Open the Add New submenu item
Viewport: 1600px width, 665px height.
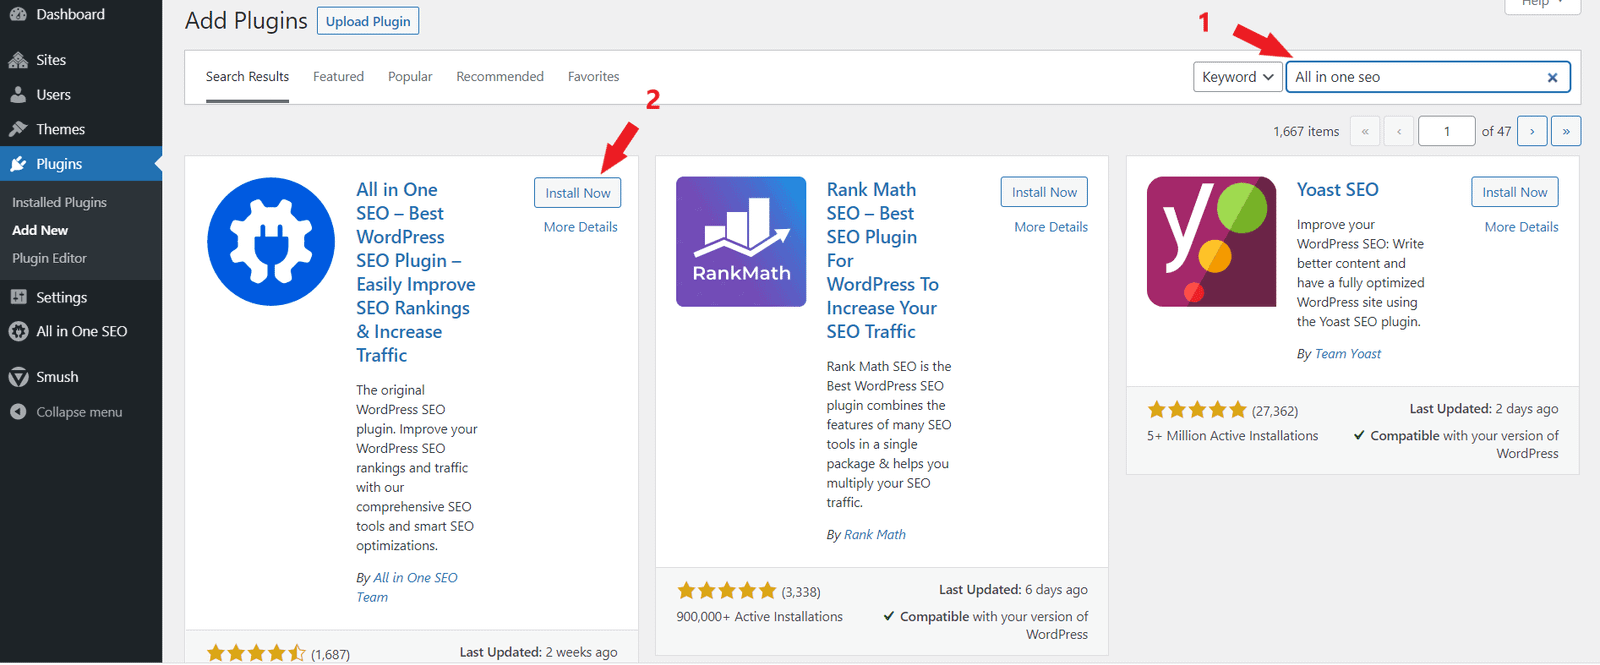40,230
